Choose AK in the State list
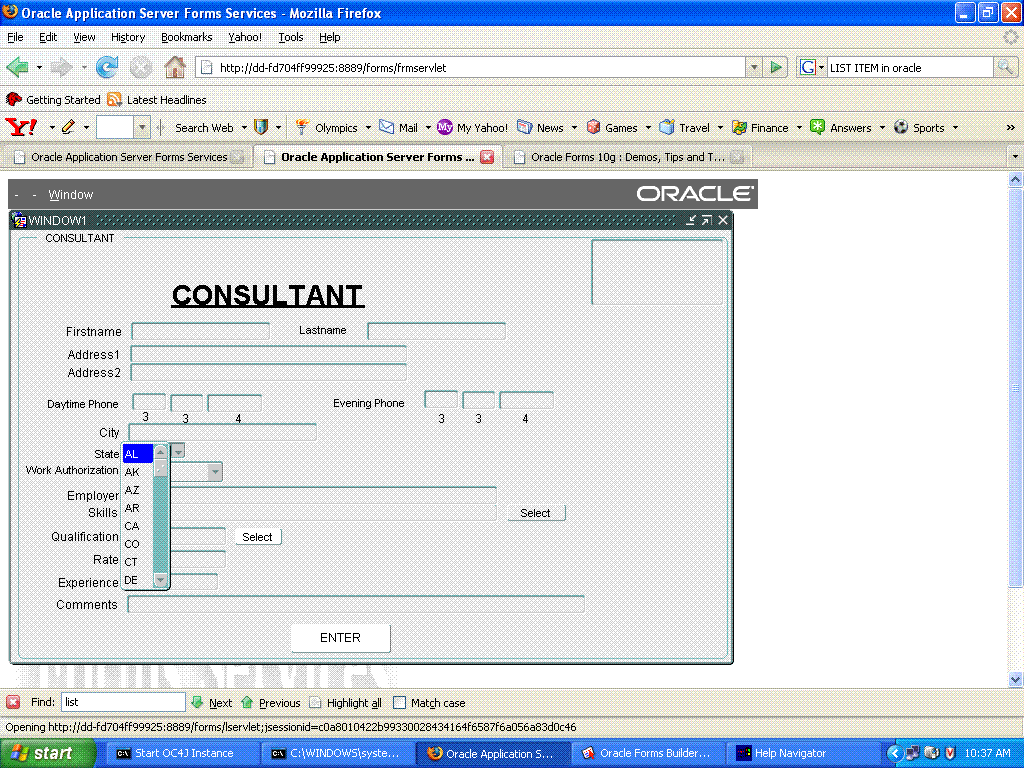Viewport: 1024px width, 768px height. point(137,472)
